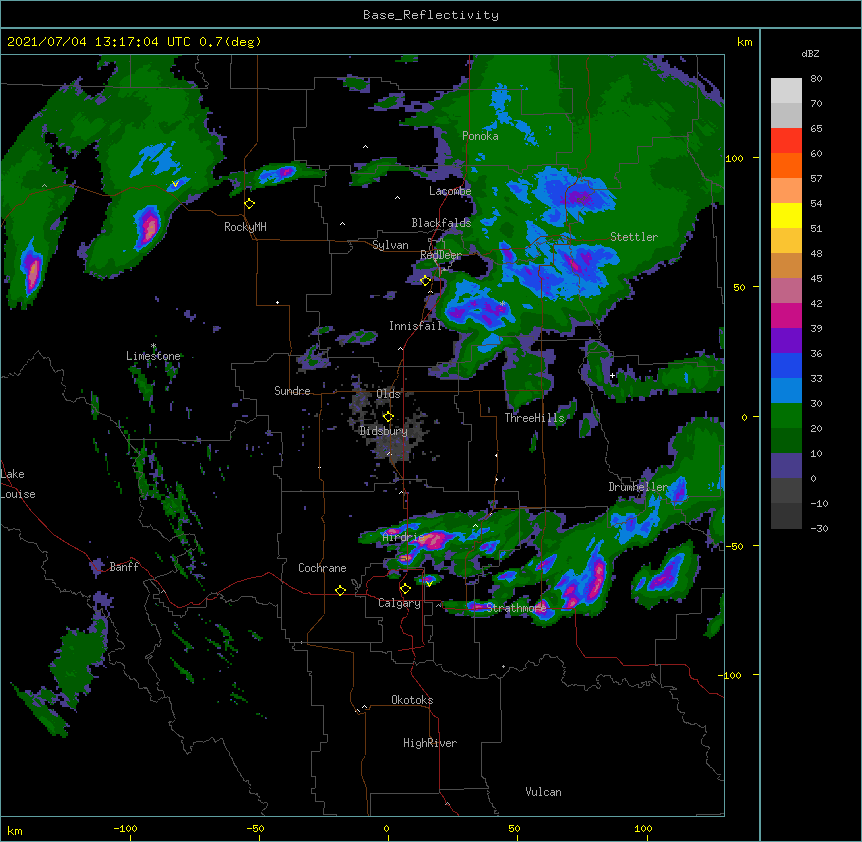Select the Limestone map label
The width and height of the screenshot is (862, 842).
pos(153,356)
